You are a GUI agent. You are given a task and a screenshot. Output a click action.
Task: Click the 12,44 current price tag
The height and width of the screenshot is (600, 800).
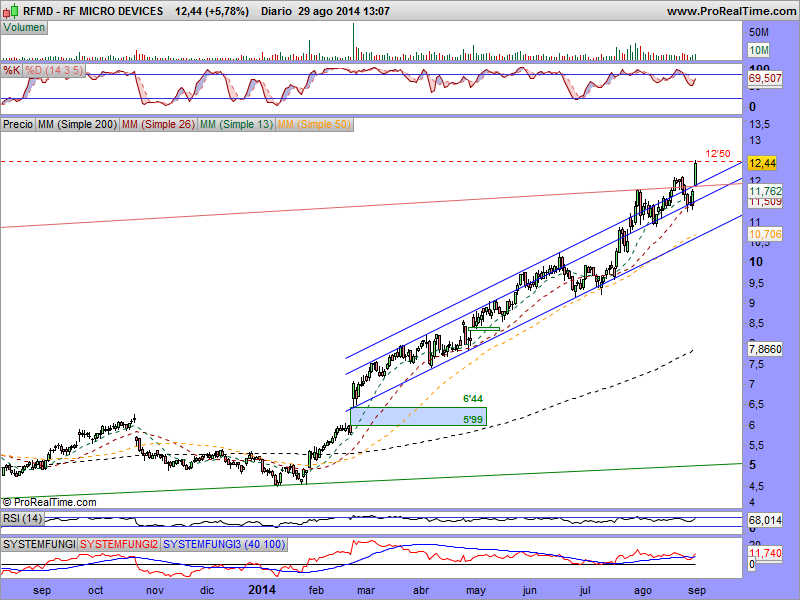click(x=762, y=163)
